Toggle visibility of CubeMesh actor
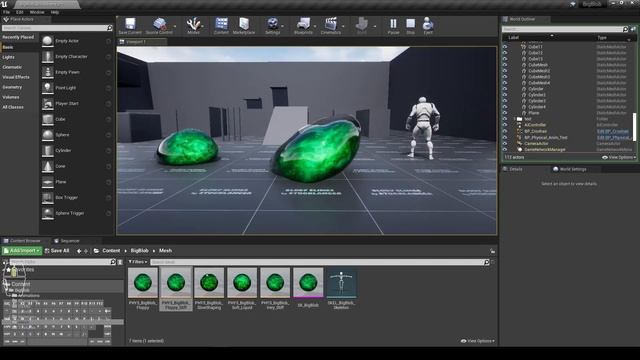Screen dimensions: 640x360 point(505,65)
